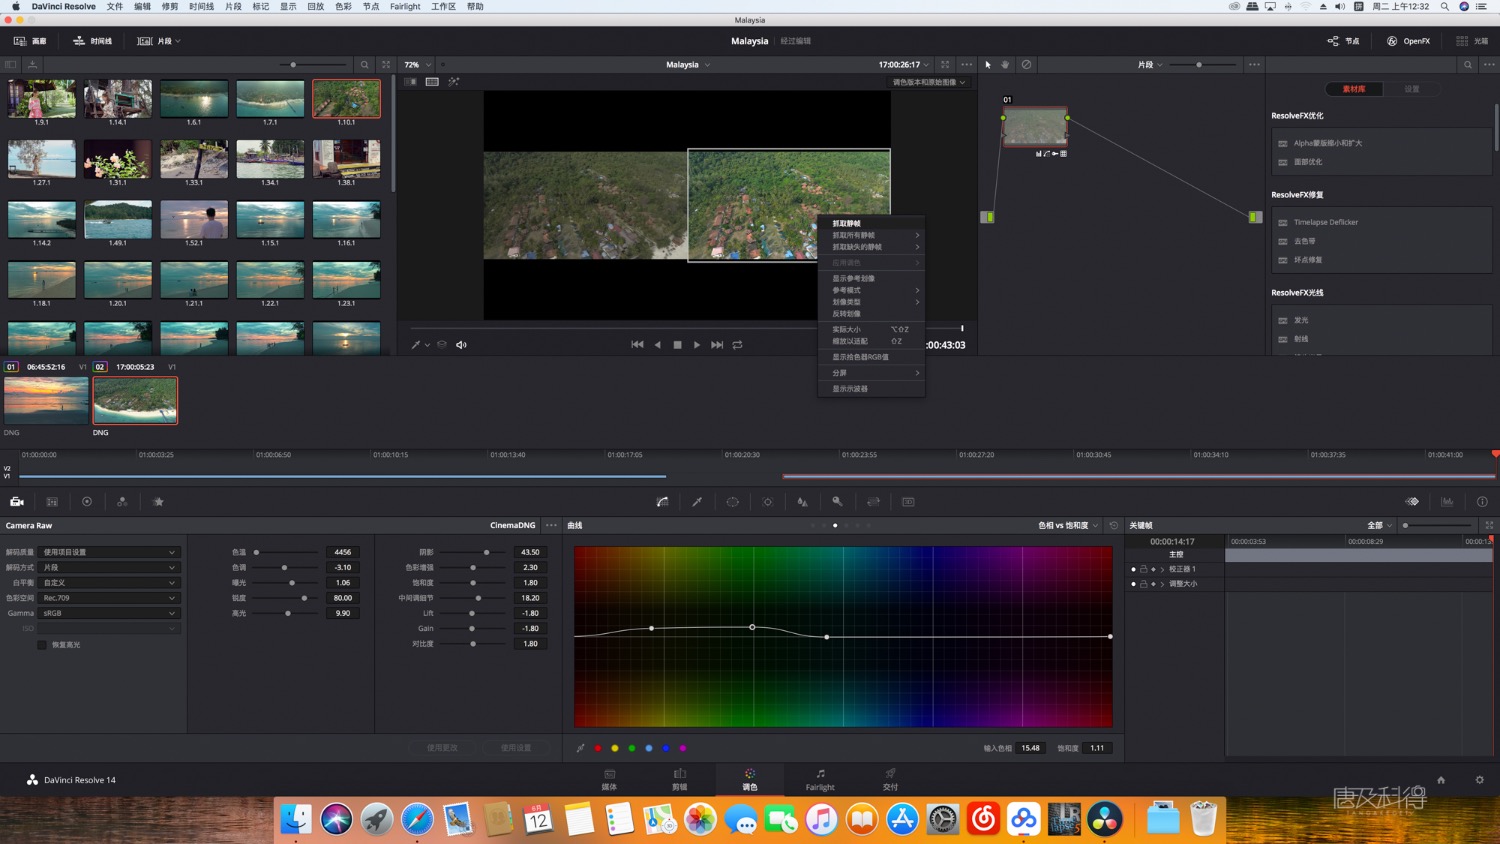
Task: Open the 白平衡 dropdown showing 自定义
Action: [108, 583]
